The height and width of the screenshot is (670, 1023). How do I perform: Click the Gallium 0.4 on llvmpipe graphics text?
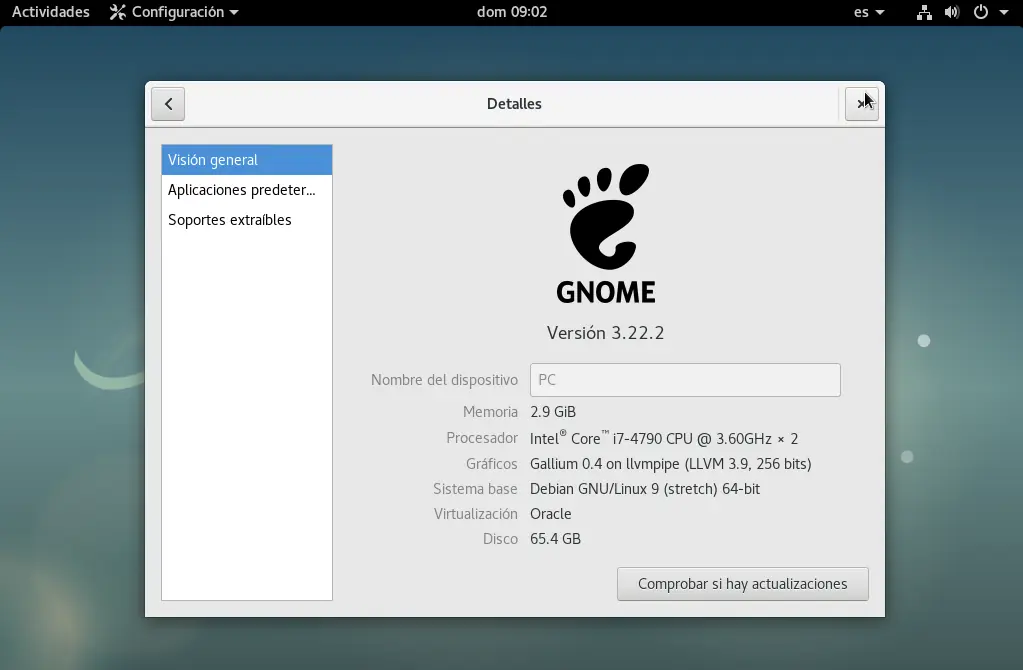coord(671,464)
